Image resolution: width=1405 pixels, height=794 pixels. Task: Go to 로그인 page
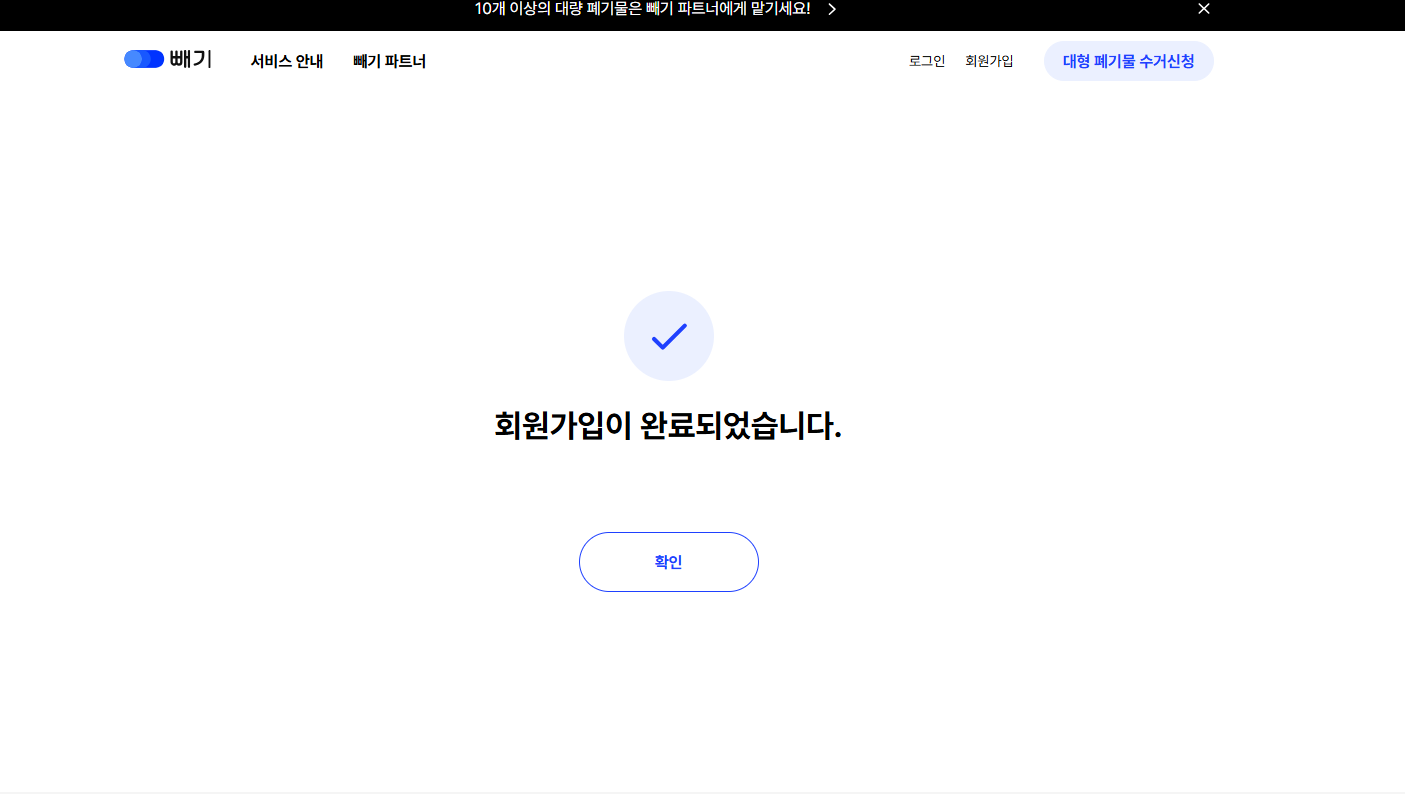coord(925,60)
